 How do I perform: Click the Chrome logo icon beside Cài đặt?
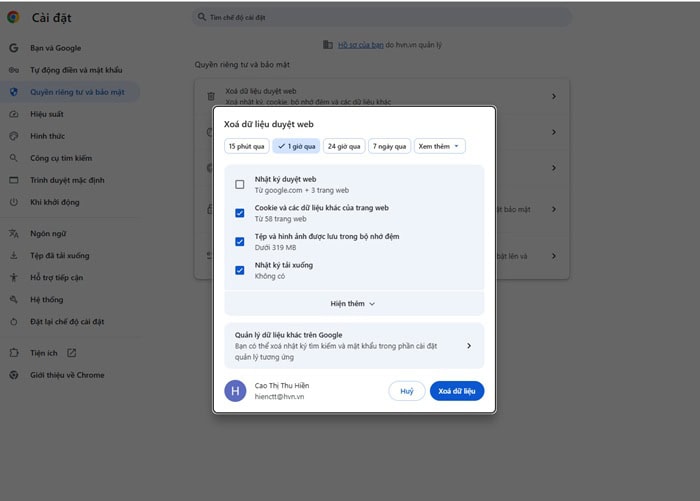coord(13,17)
